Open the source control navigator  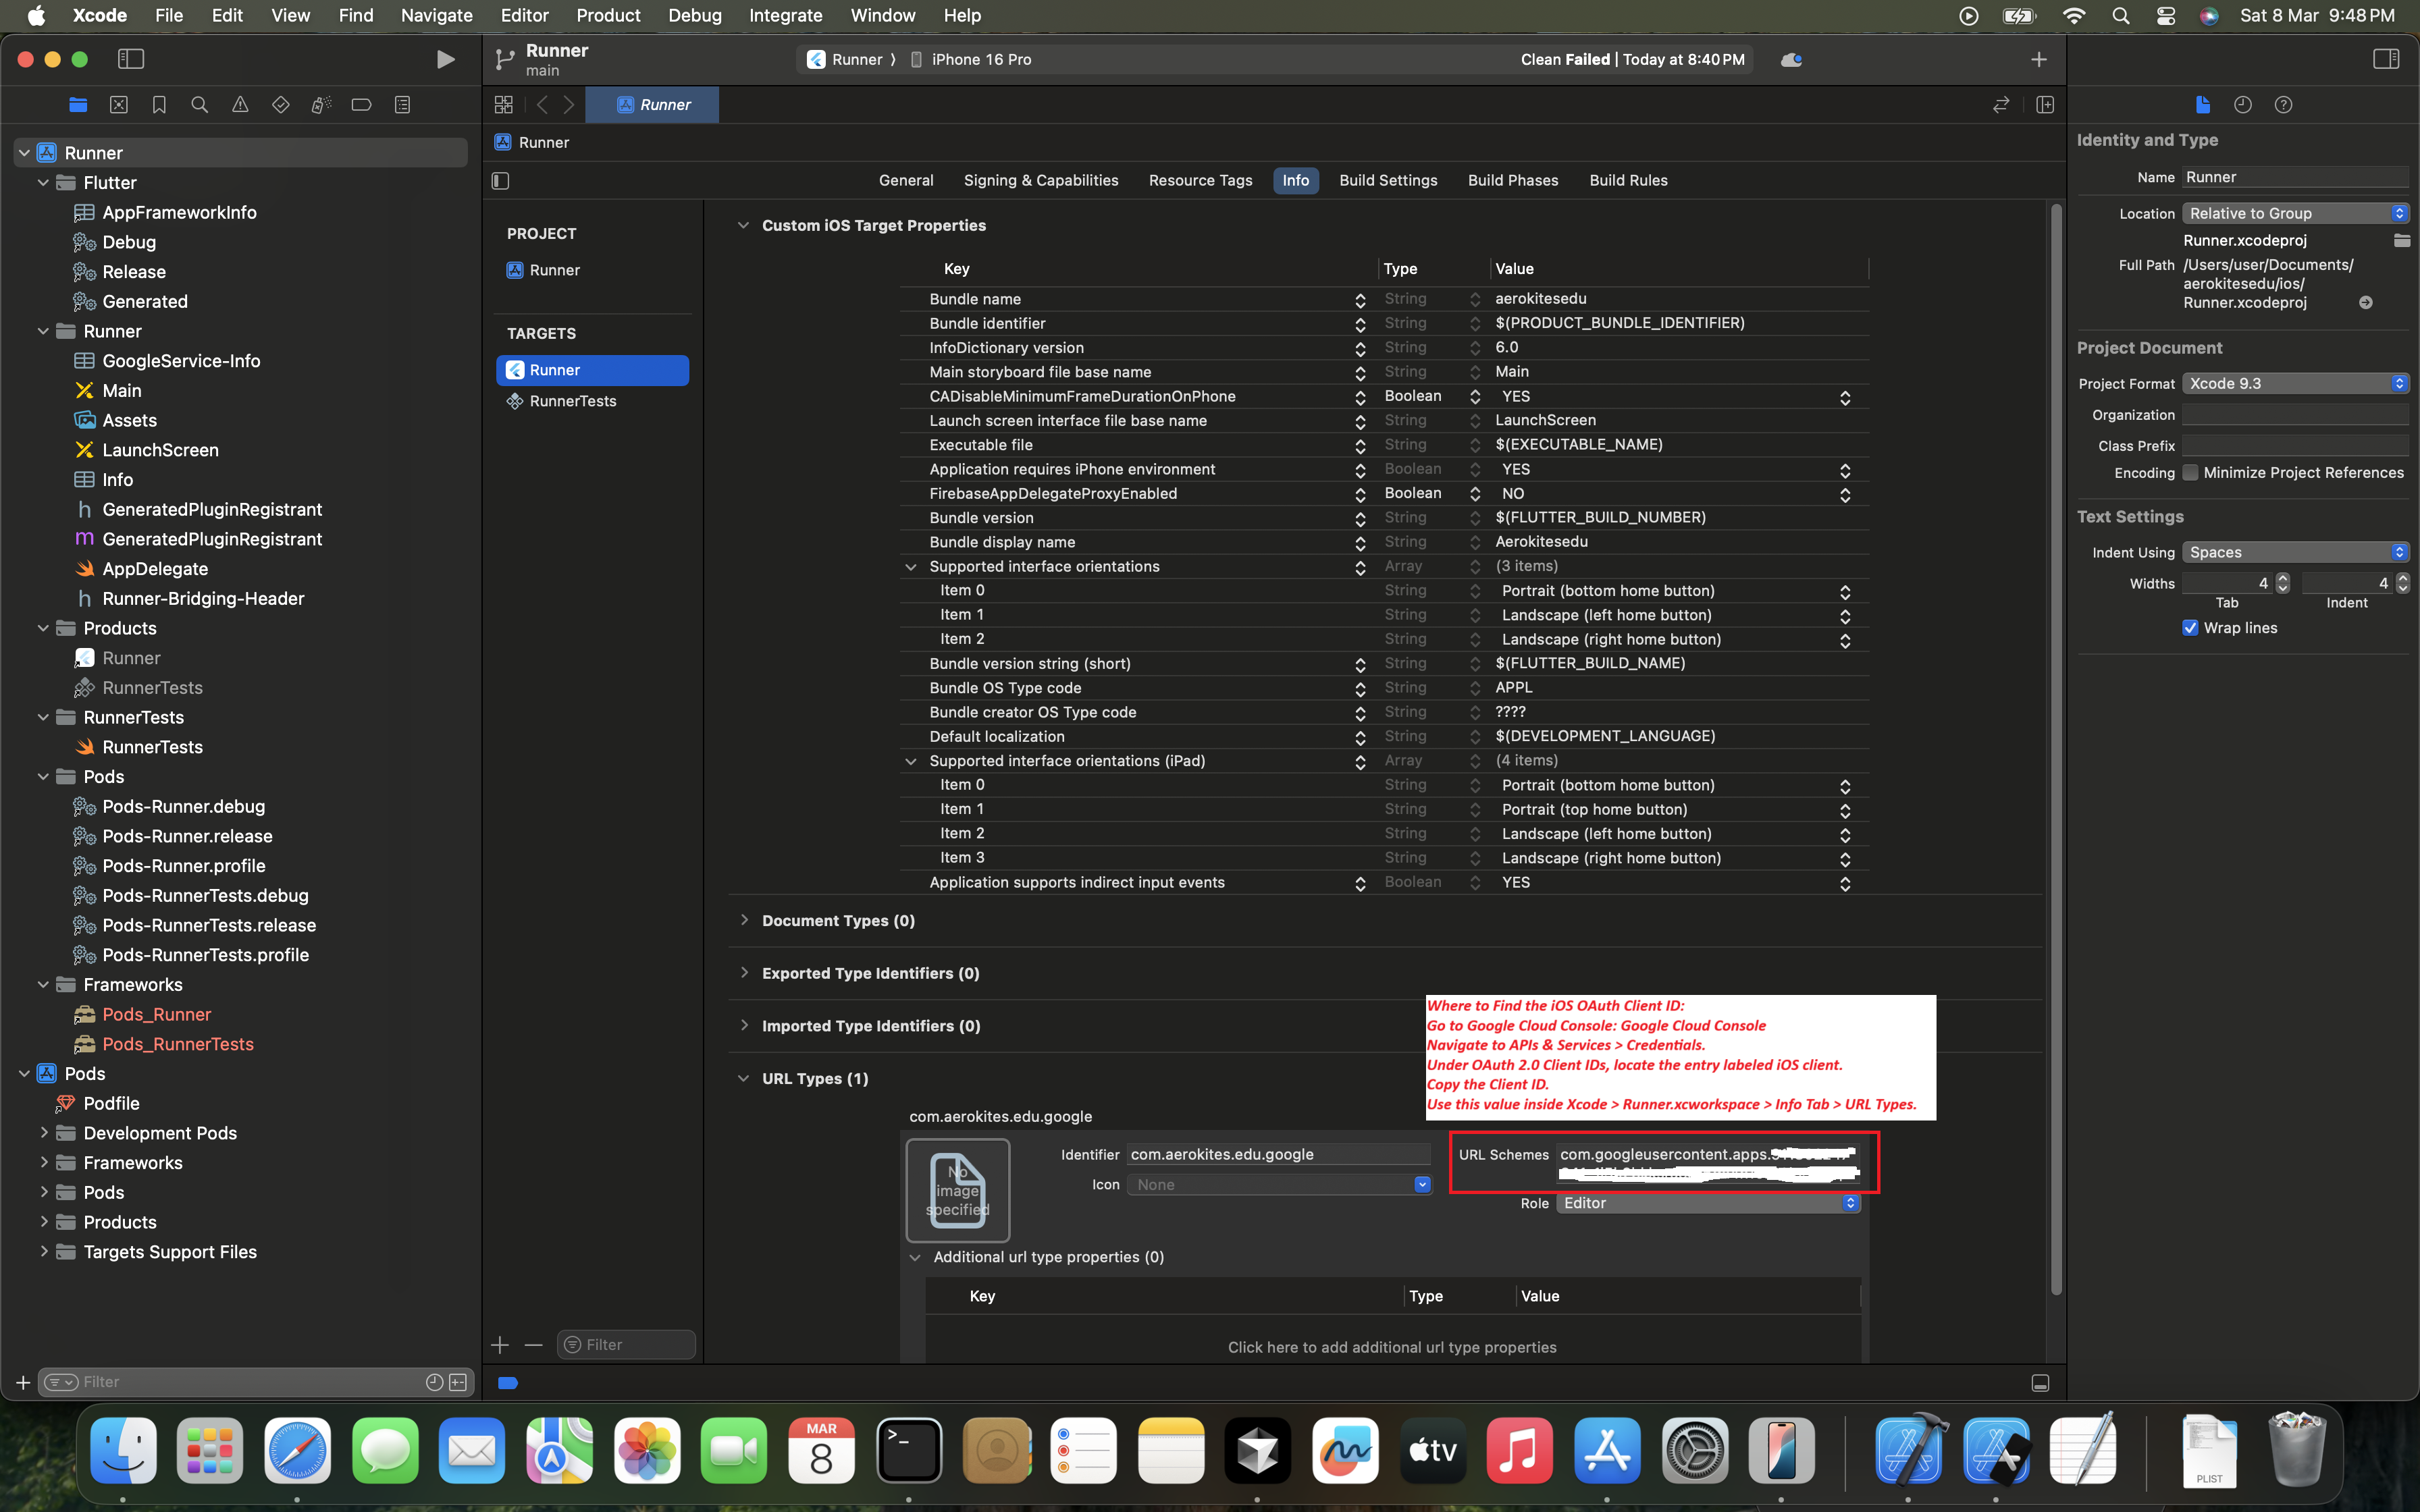pyautogui.click(x=118, y=105)
